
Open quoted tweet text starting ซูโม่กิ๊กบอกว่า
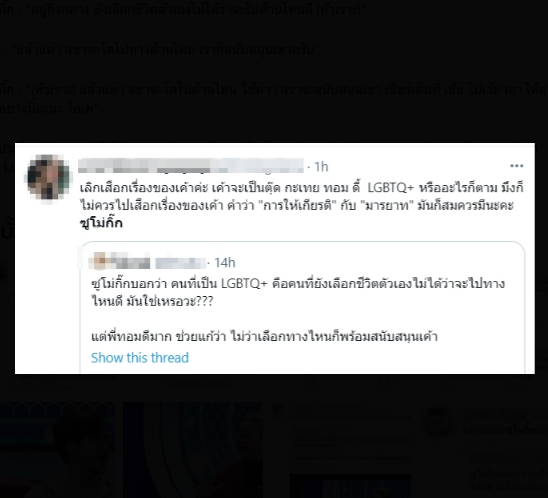(x=298, y=292)
